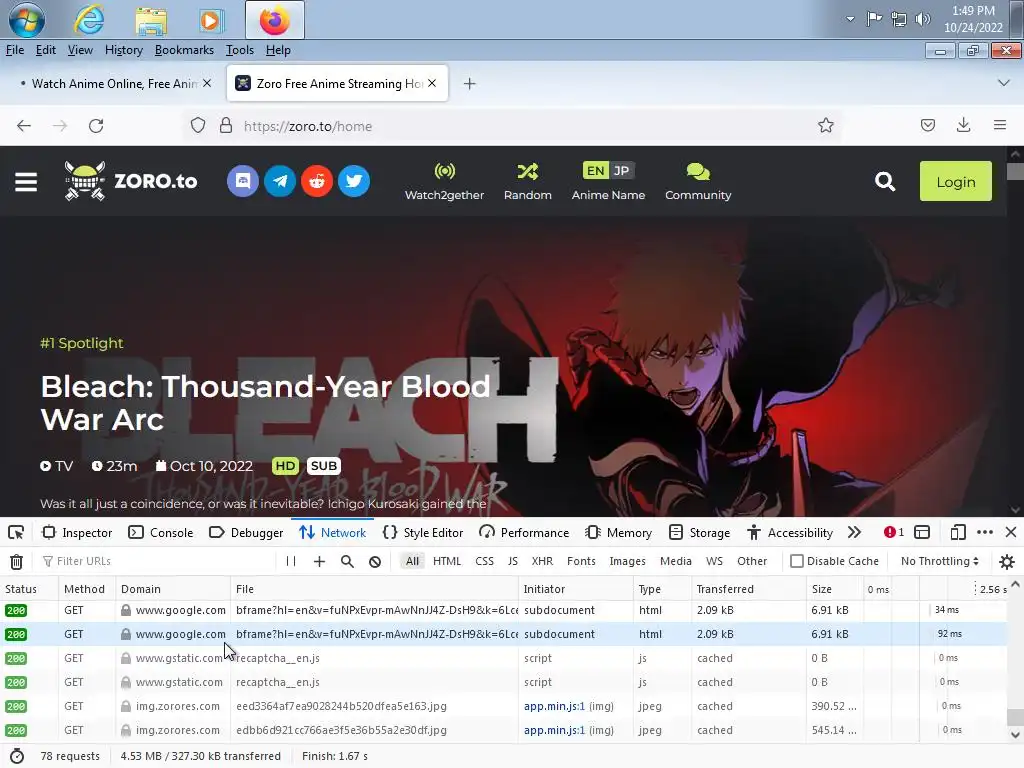Switch anime names to JP
This screenshot has height=768, width=1024.
[x=622, y=171]
